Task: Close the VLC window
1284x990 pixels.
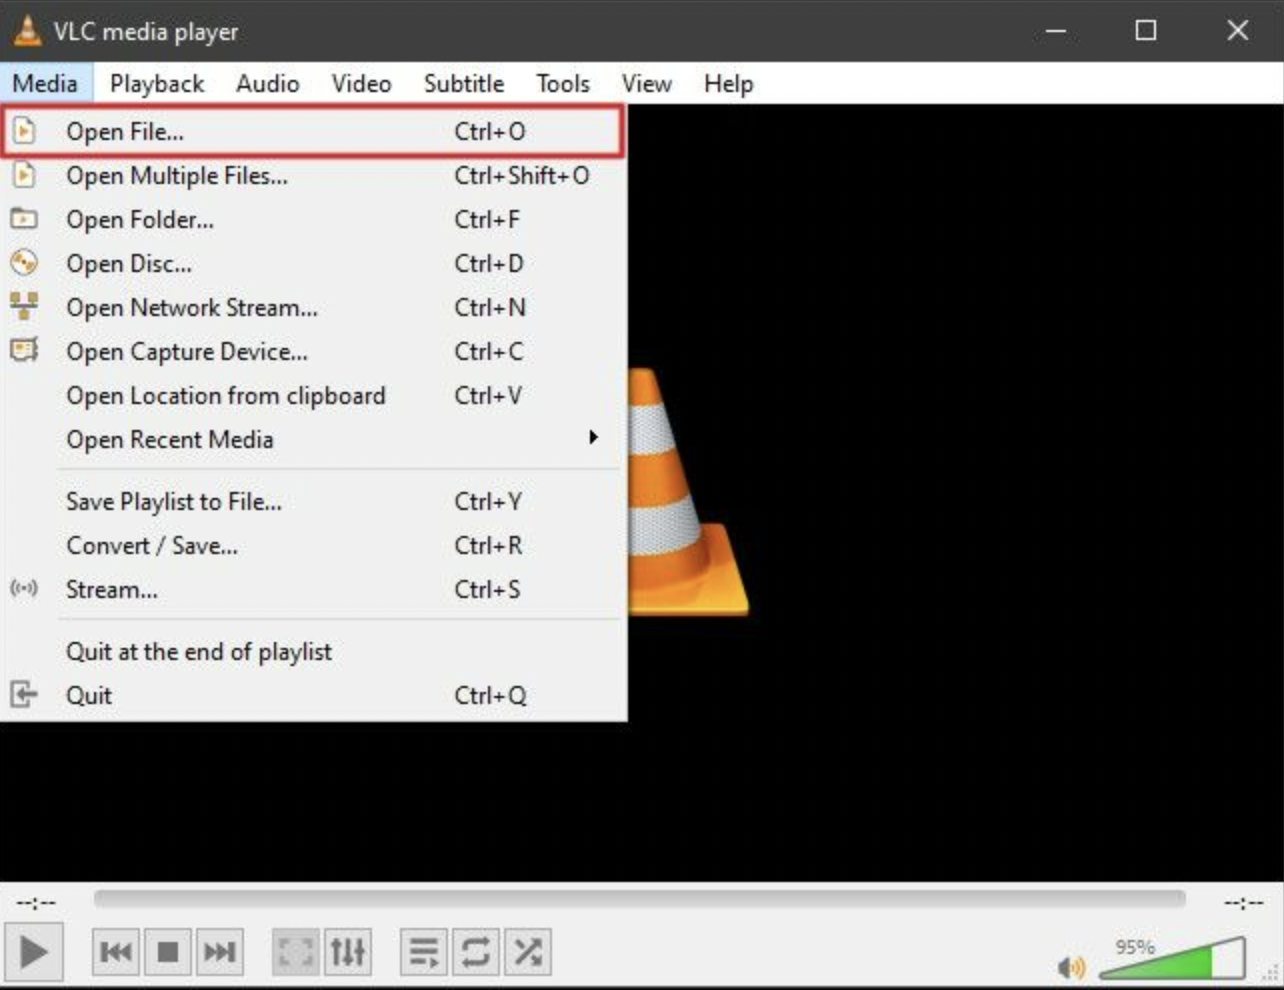Action: (x=1237, y=31)
